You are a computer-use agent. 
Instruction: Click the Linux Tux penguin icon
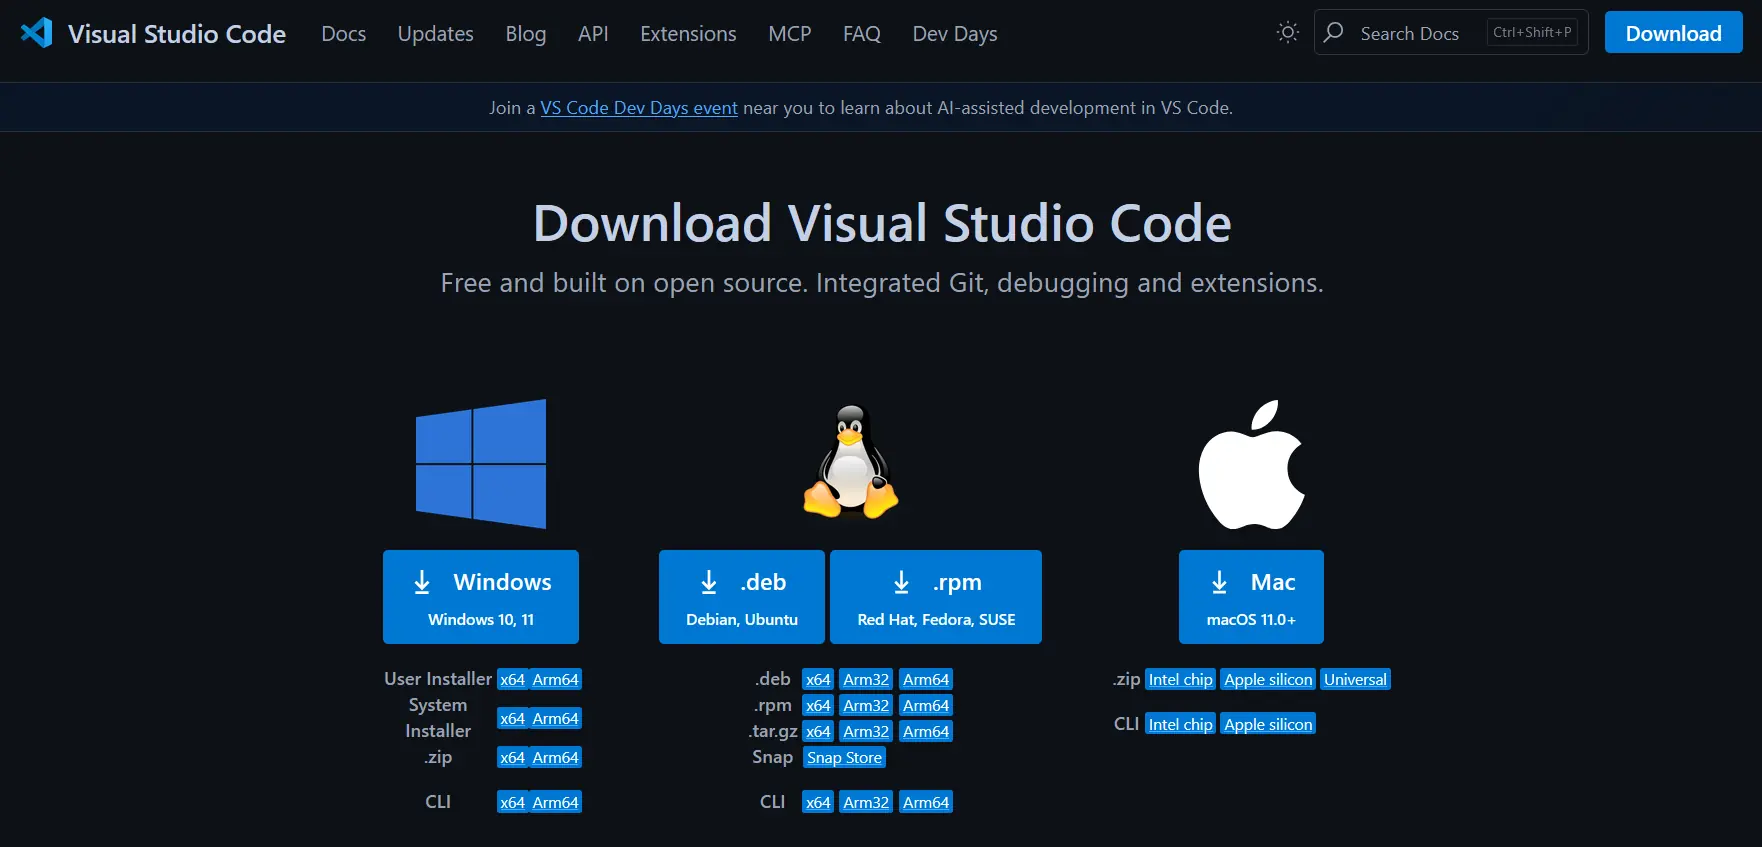click(x=851, y=462)
